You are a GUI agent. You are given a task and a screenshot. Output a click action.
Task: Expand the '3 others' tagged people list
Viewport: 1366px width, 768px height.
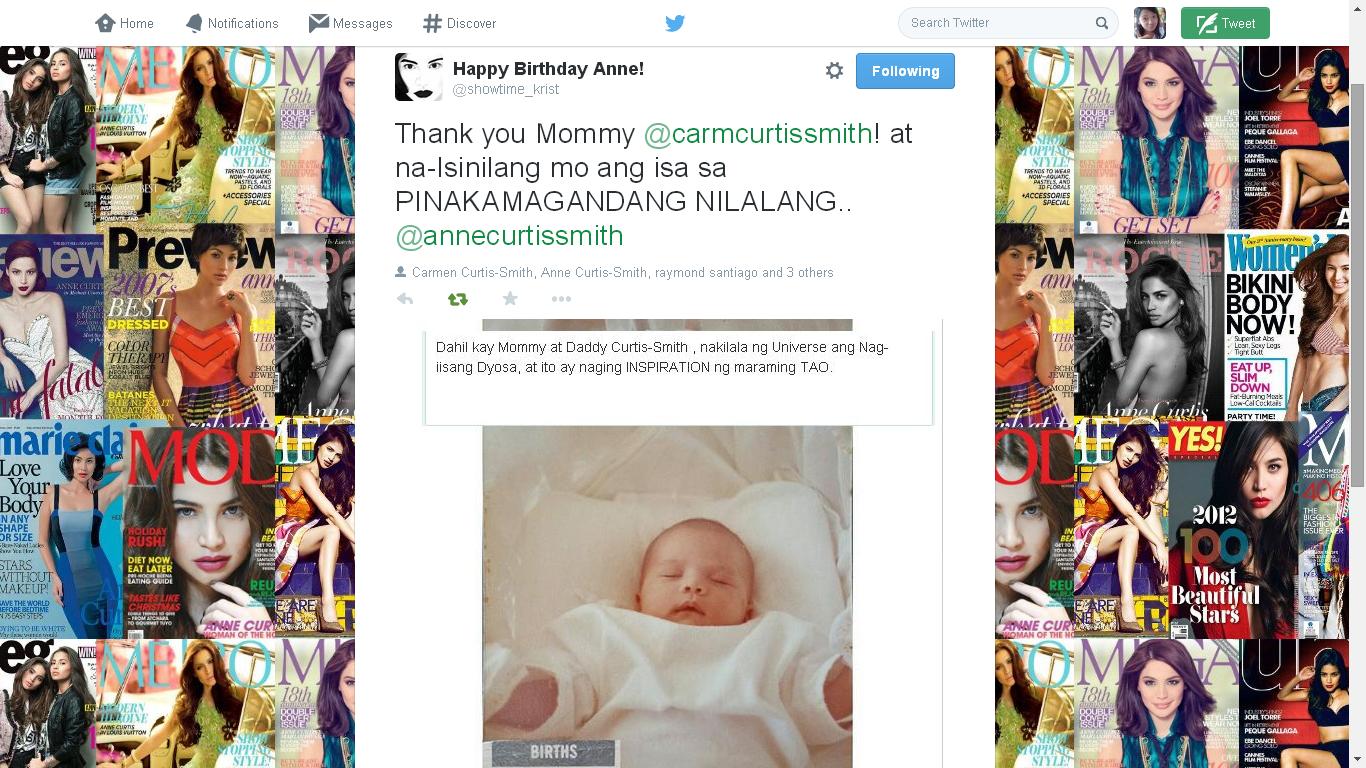click(x=810, y=272)
